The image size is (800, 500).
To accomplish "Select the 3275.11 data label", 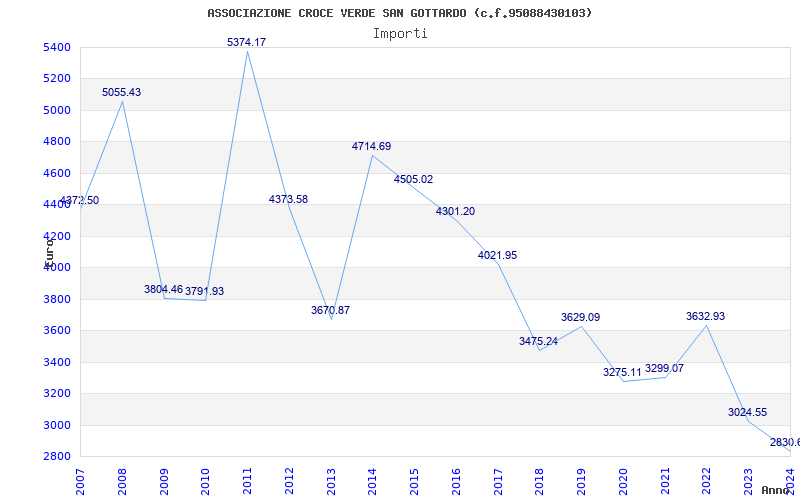I will pyautogui.click(x=622, y=372).
